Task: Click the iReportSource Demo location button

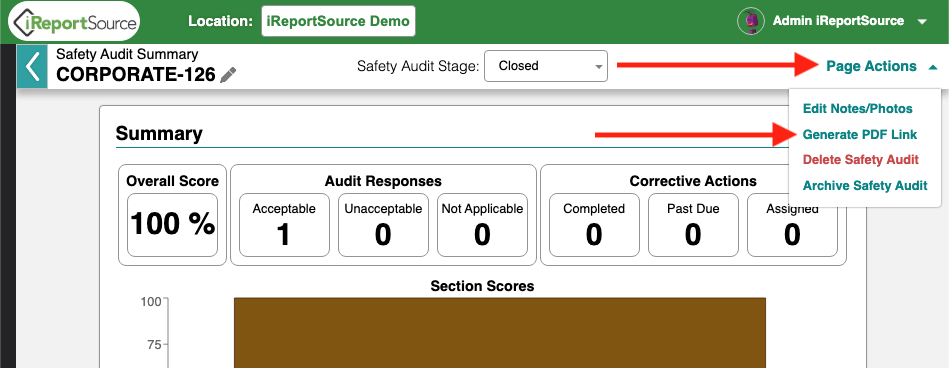Action: 338,21
